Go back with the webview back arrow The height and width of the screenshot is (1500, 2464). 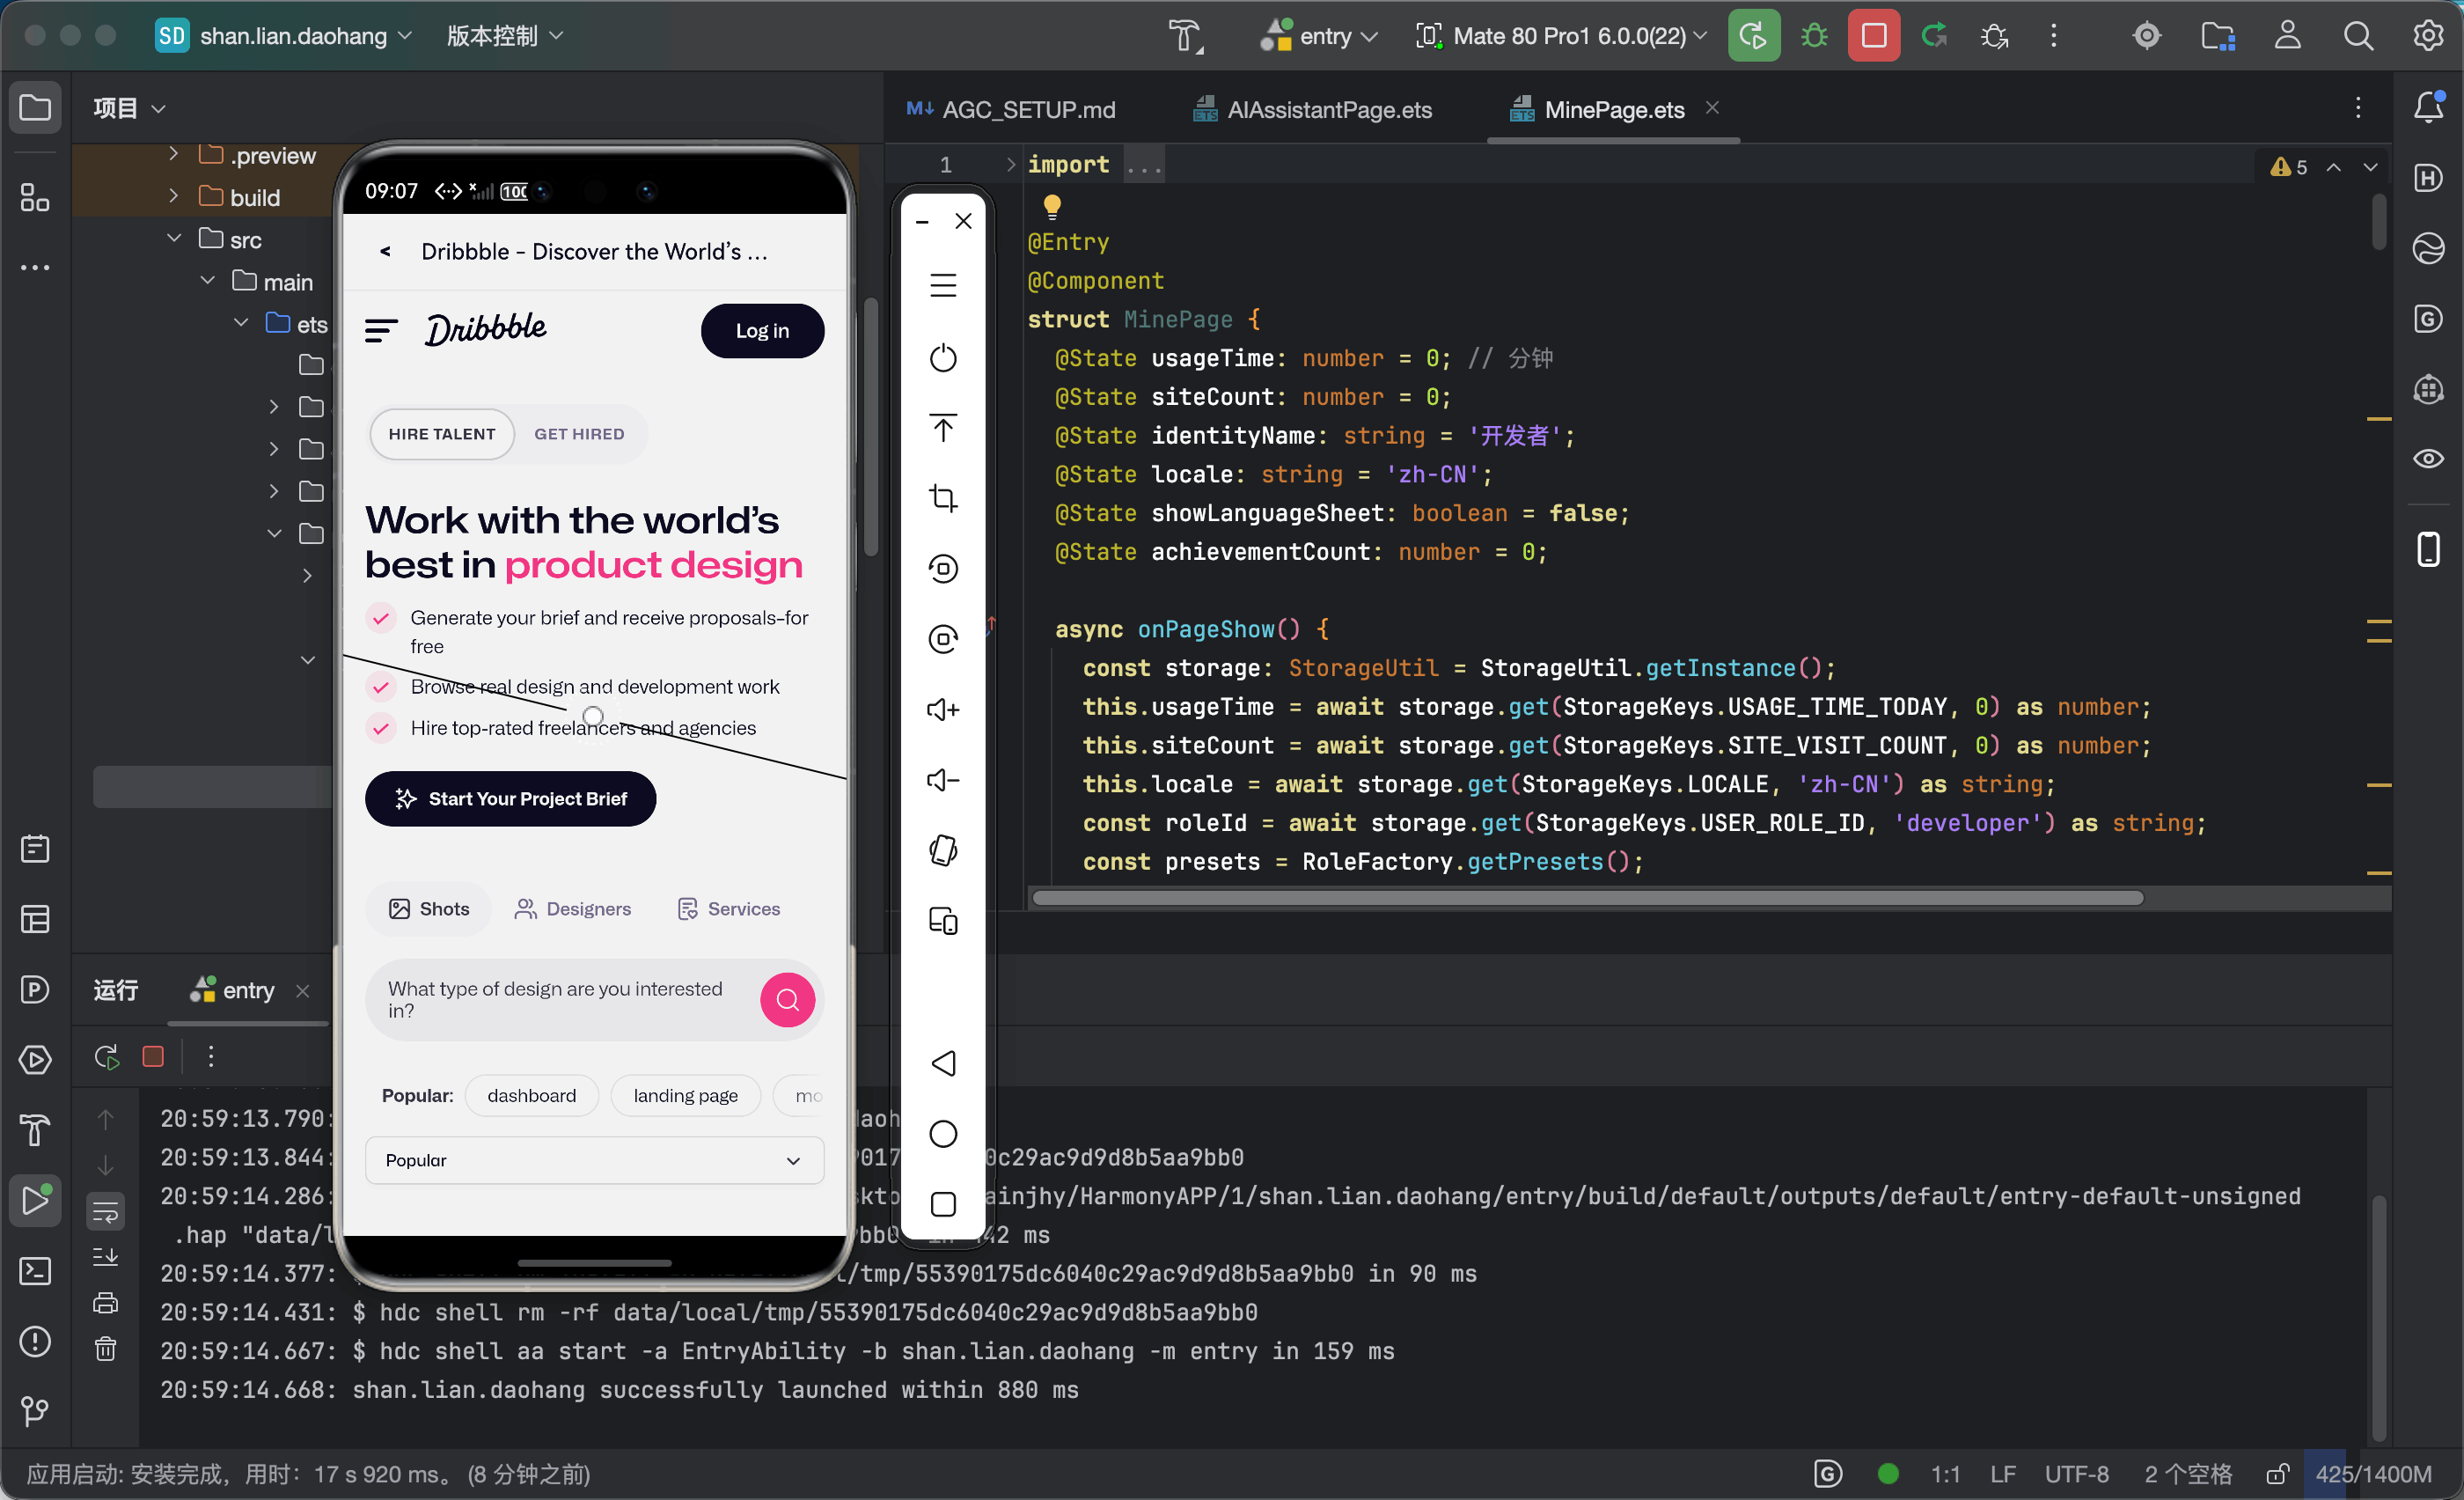pos(385,251)
